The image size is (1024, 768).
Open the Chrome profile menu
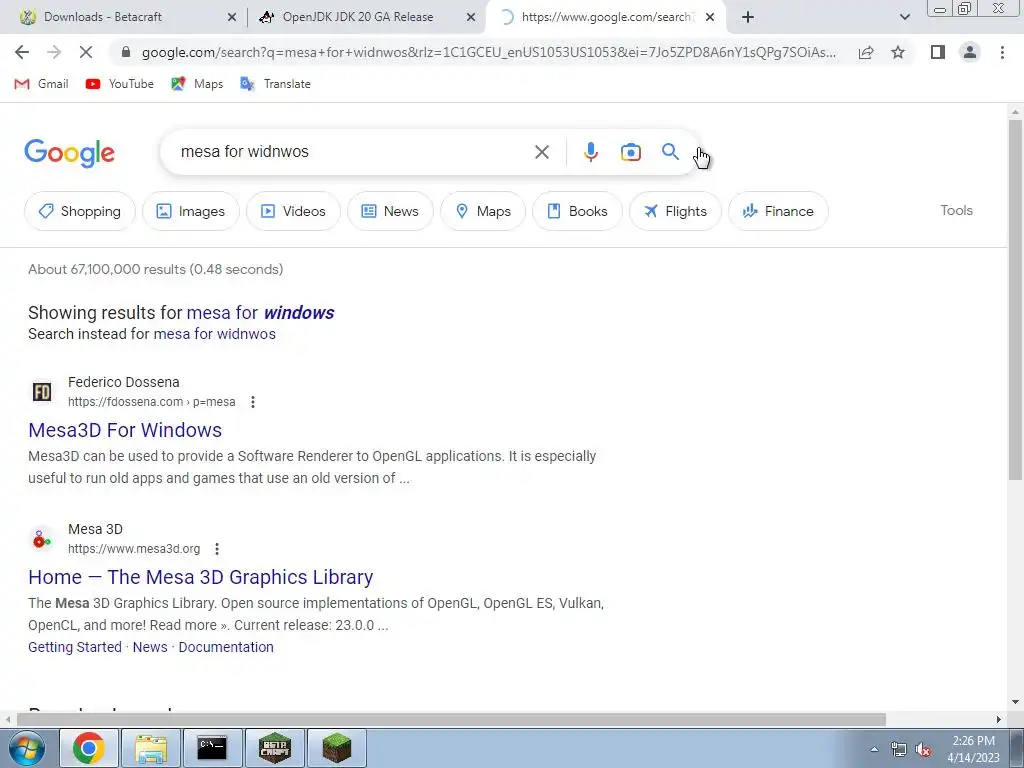pos(970,52)
